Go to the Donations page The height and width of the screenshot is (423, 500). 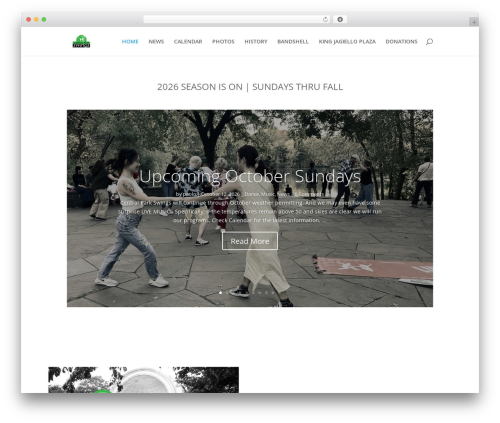(401, 42)
